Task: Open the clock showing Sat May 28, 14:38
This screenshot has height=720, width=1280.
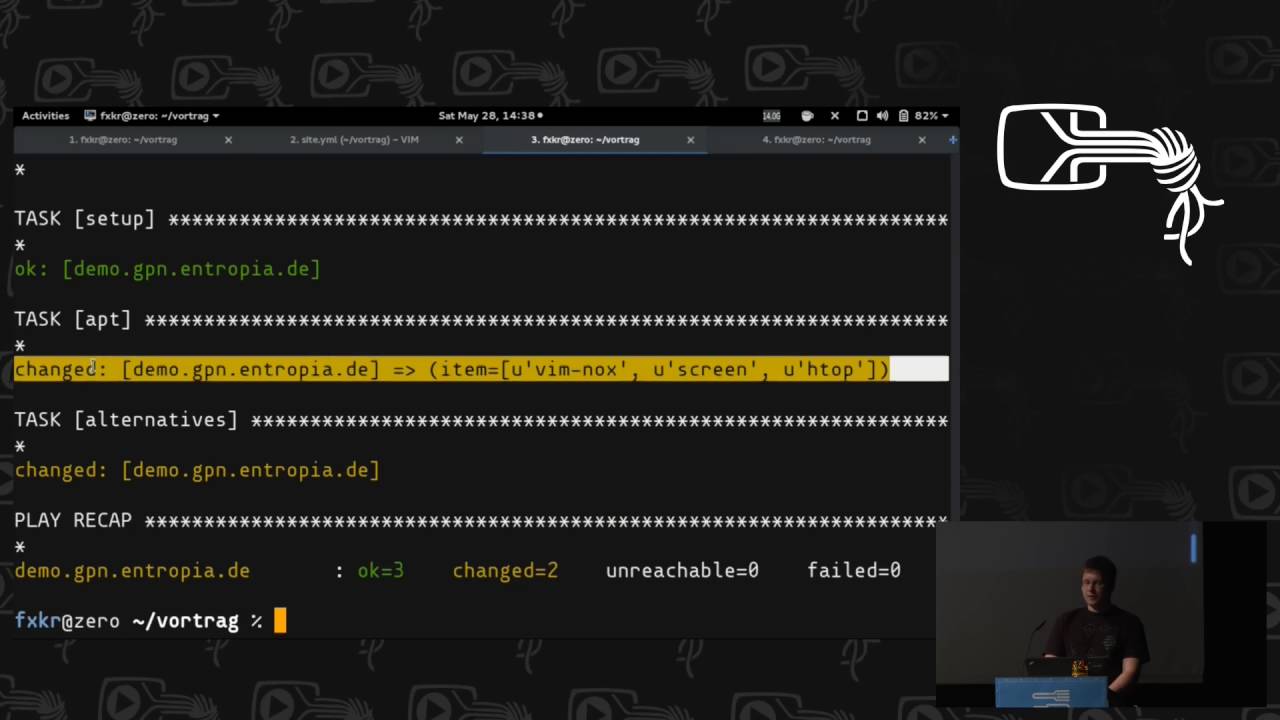Action: 490,116
